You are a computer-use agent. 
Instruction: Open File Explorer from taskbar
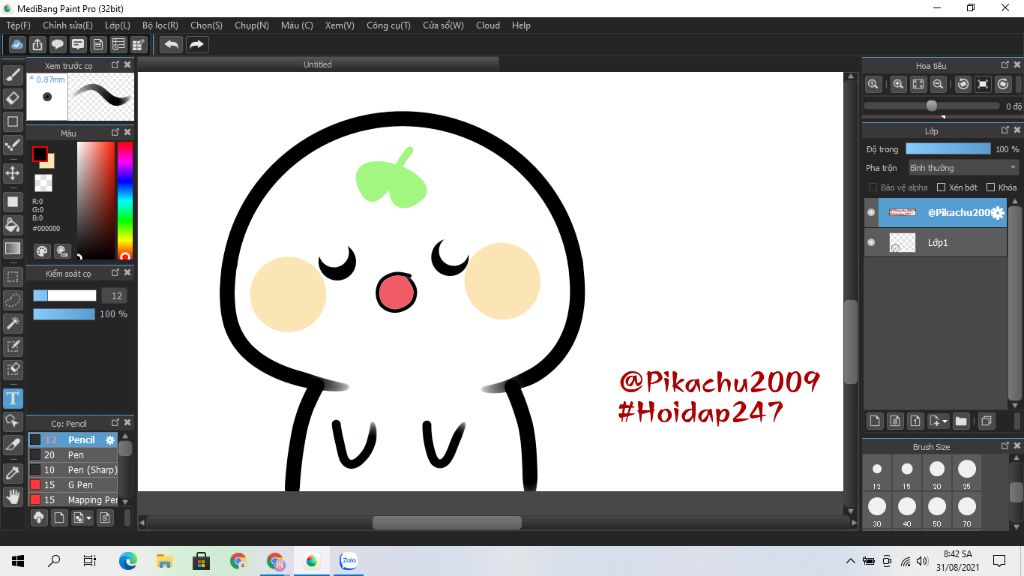click(x=165, y=561)
